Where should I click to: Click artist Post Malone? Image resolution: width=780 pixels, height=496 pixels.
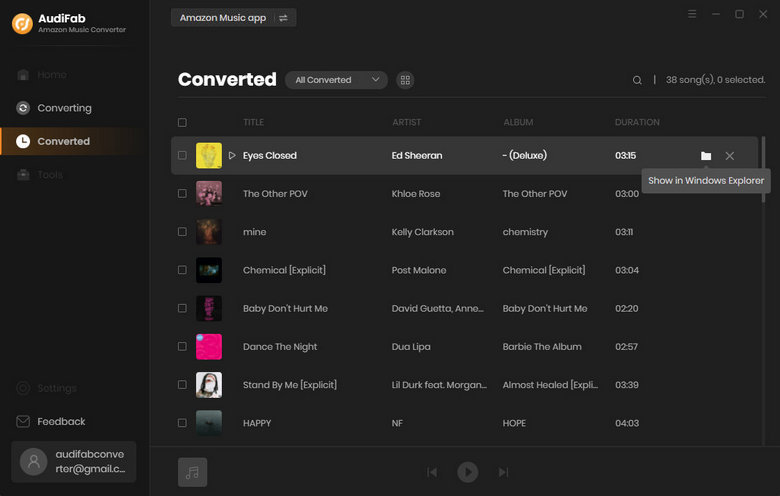(x=419, y=270)
